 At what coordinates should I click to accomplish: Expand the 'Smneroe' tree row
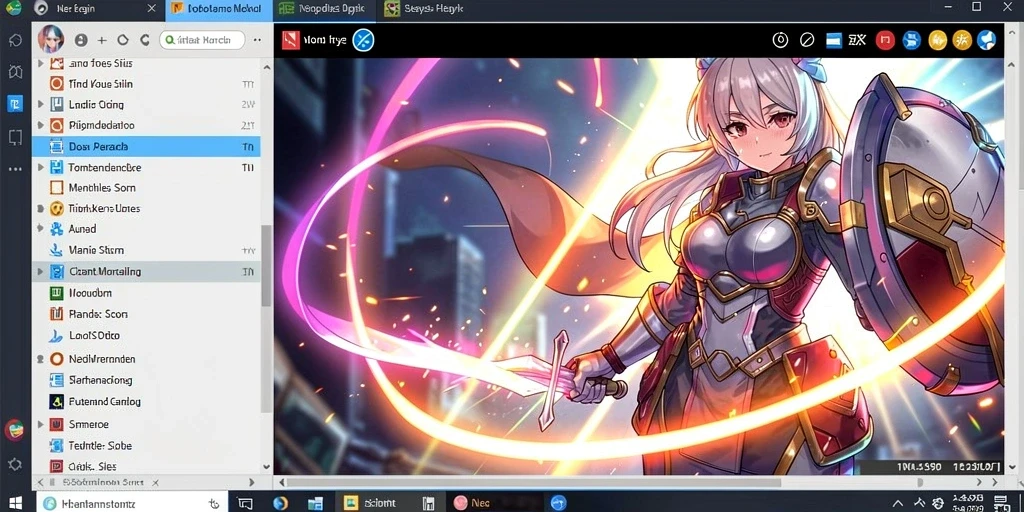coord(41,424)
